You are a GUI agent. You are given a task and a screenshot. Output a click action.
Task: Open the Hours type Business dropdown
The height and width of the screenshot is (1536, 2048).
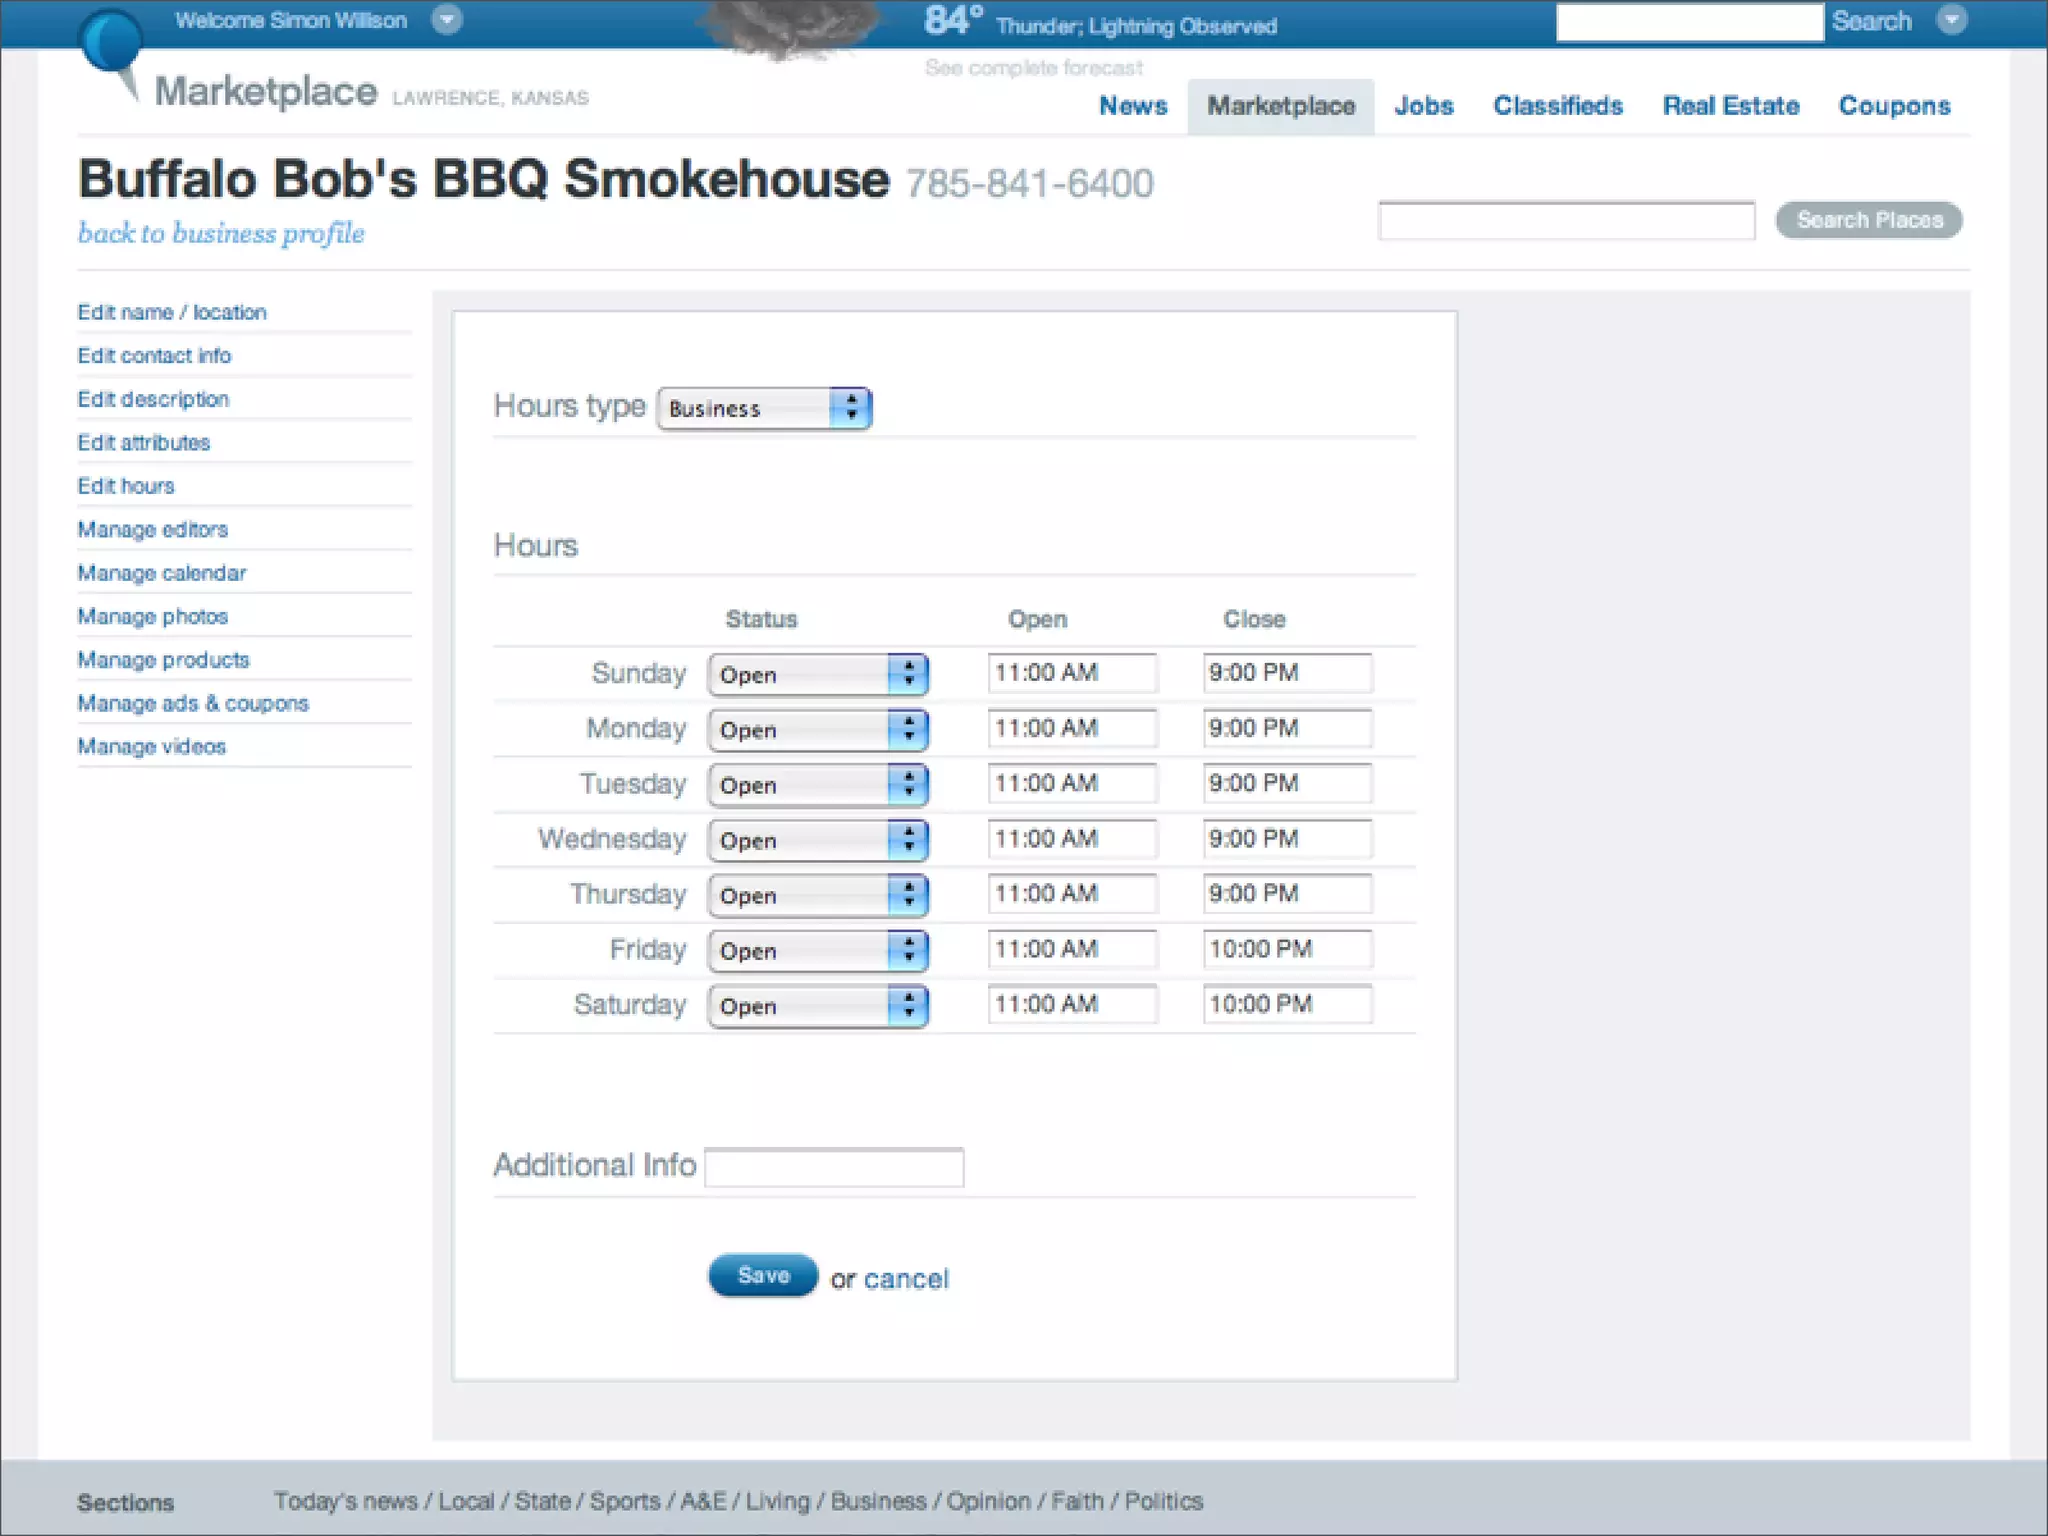pos(764,408)
